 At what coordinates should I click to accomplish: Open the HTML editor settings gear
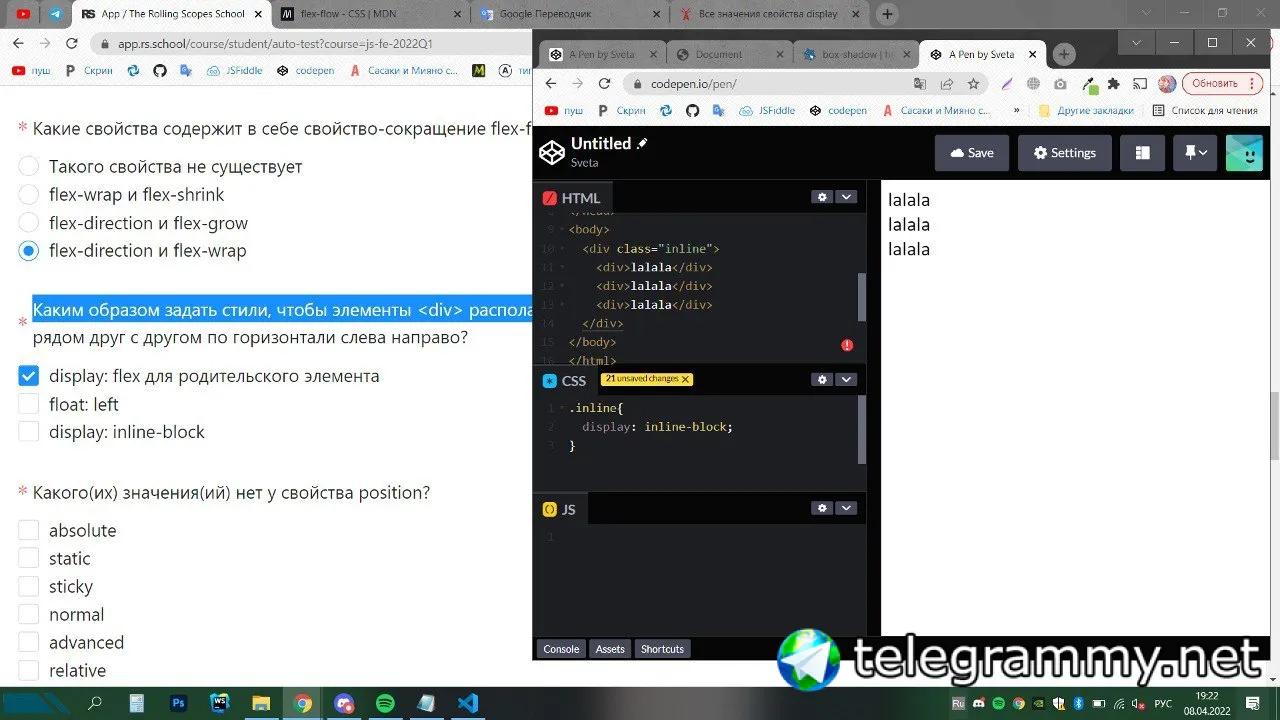(x=822, y=197)
